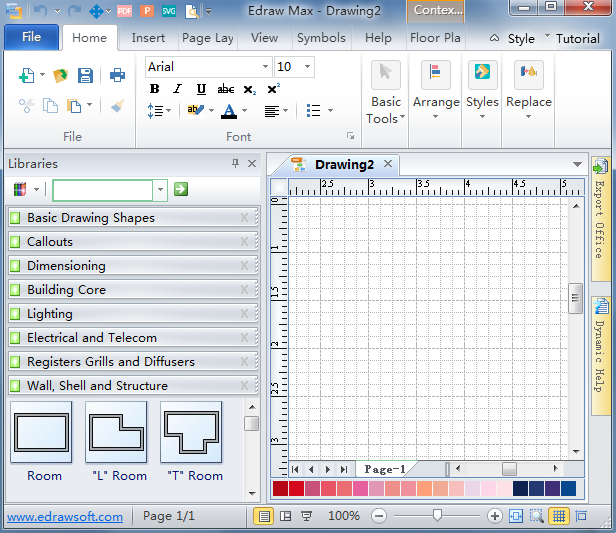Select the "L" Room shape thumbnail
616x533 pixels.
(117, 433)
